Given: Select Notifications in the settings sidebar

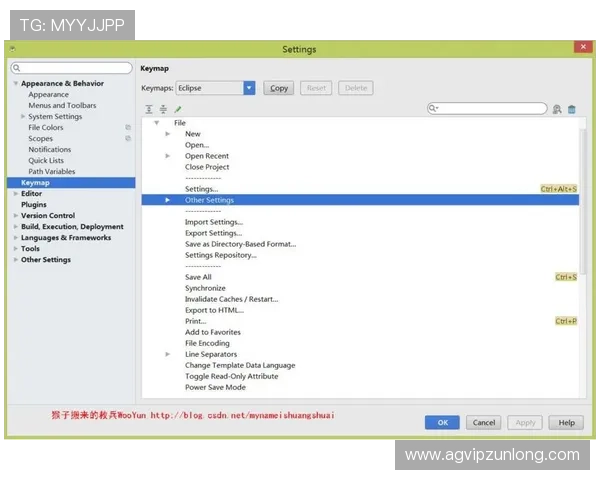Looking at the screenshot, I should (x=50, y=150).
